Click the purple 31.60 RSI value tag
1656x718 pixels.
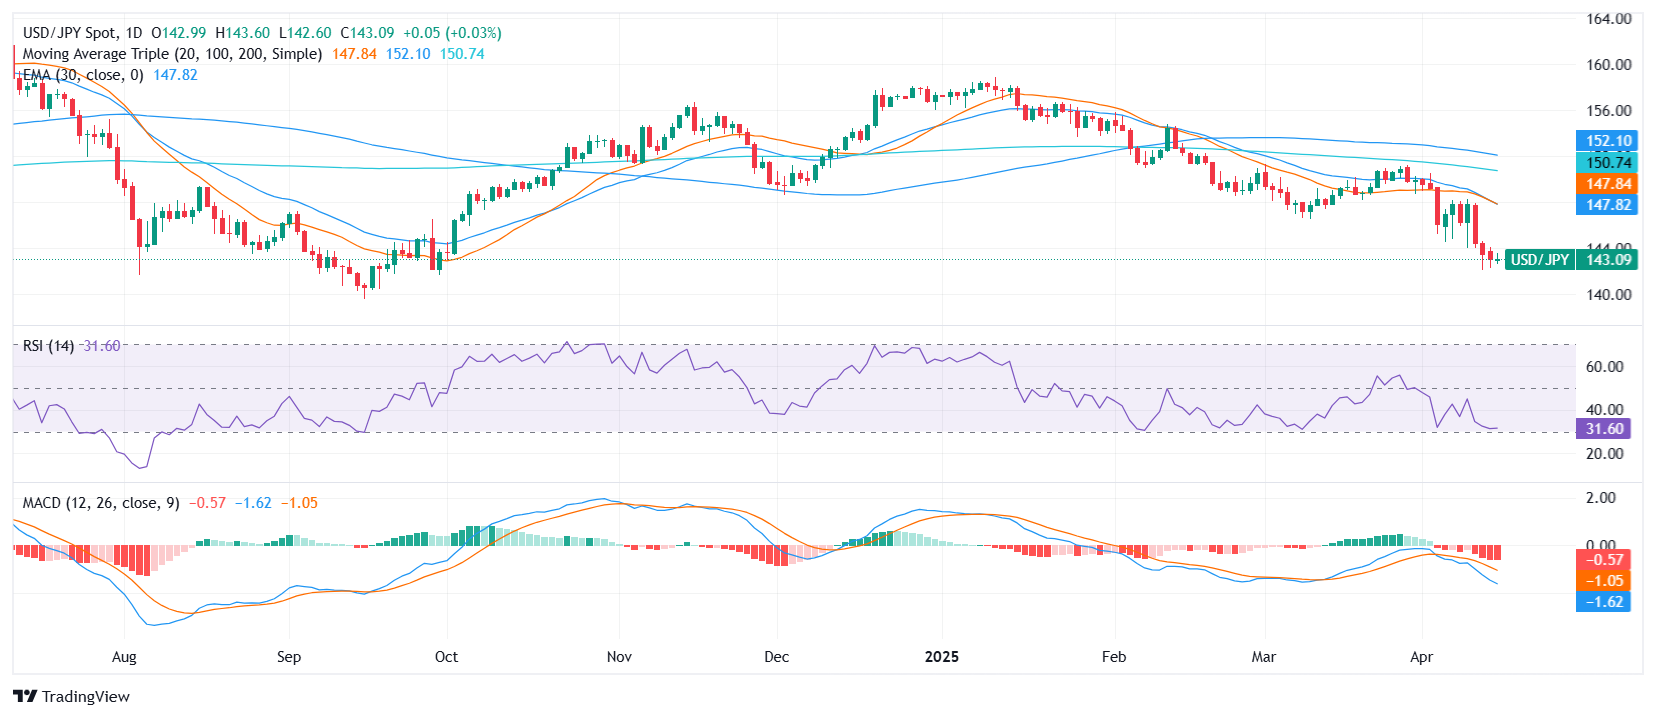(x=1603, y=429)
